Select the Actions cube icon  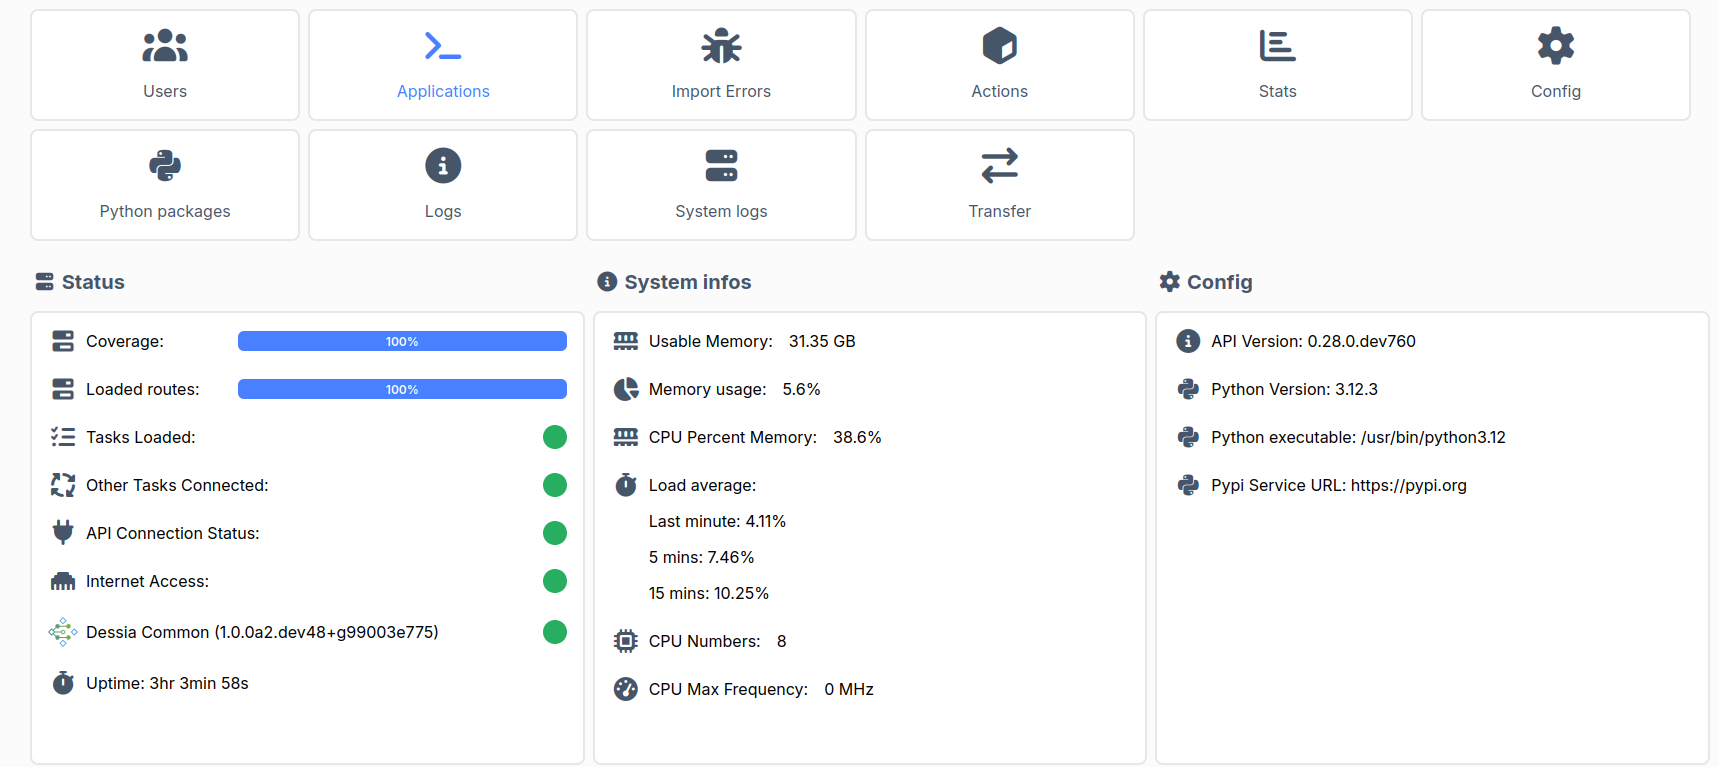pos(999,46)
